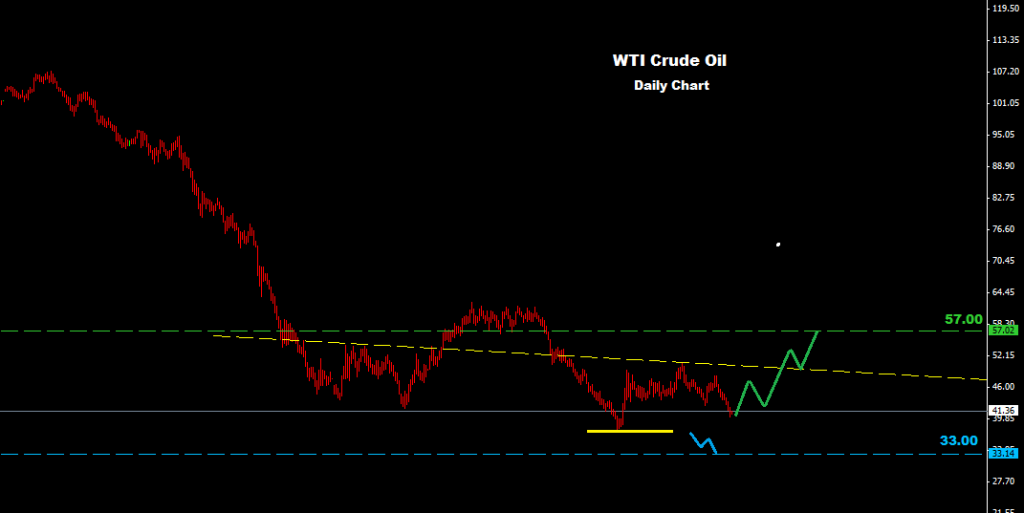Select the green 57.02 price axis tag

point(1002,330)
